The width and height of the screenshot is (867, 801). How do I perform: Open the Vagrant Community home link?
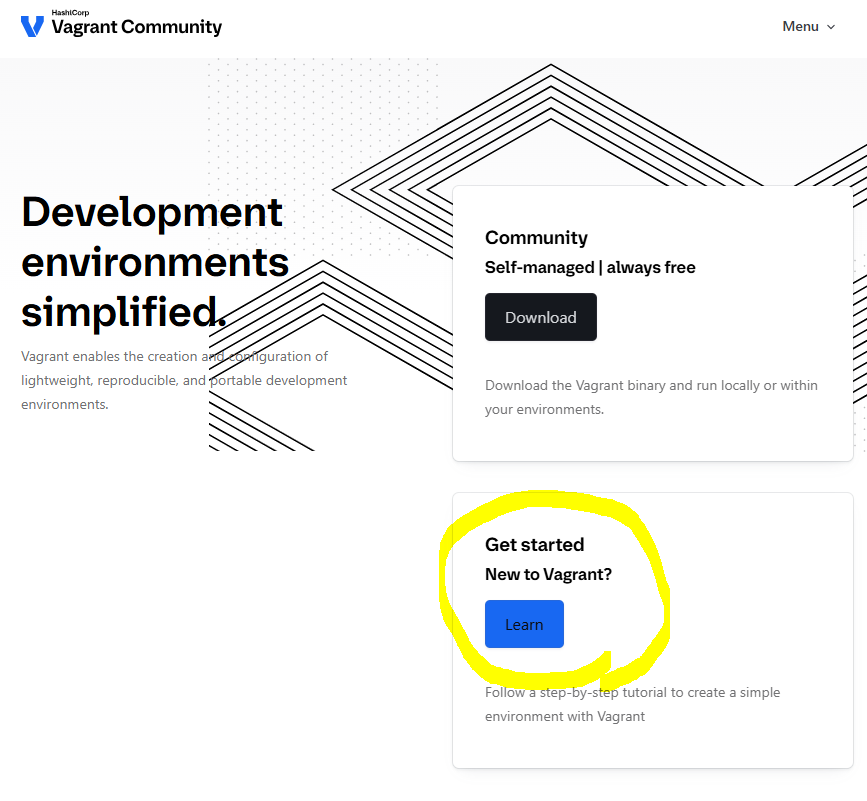(x=121, y=25)
